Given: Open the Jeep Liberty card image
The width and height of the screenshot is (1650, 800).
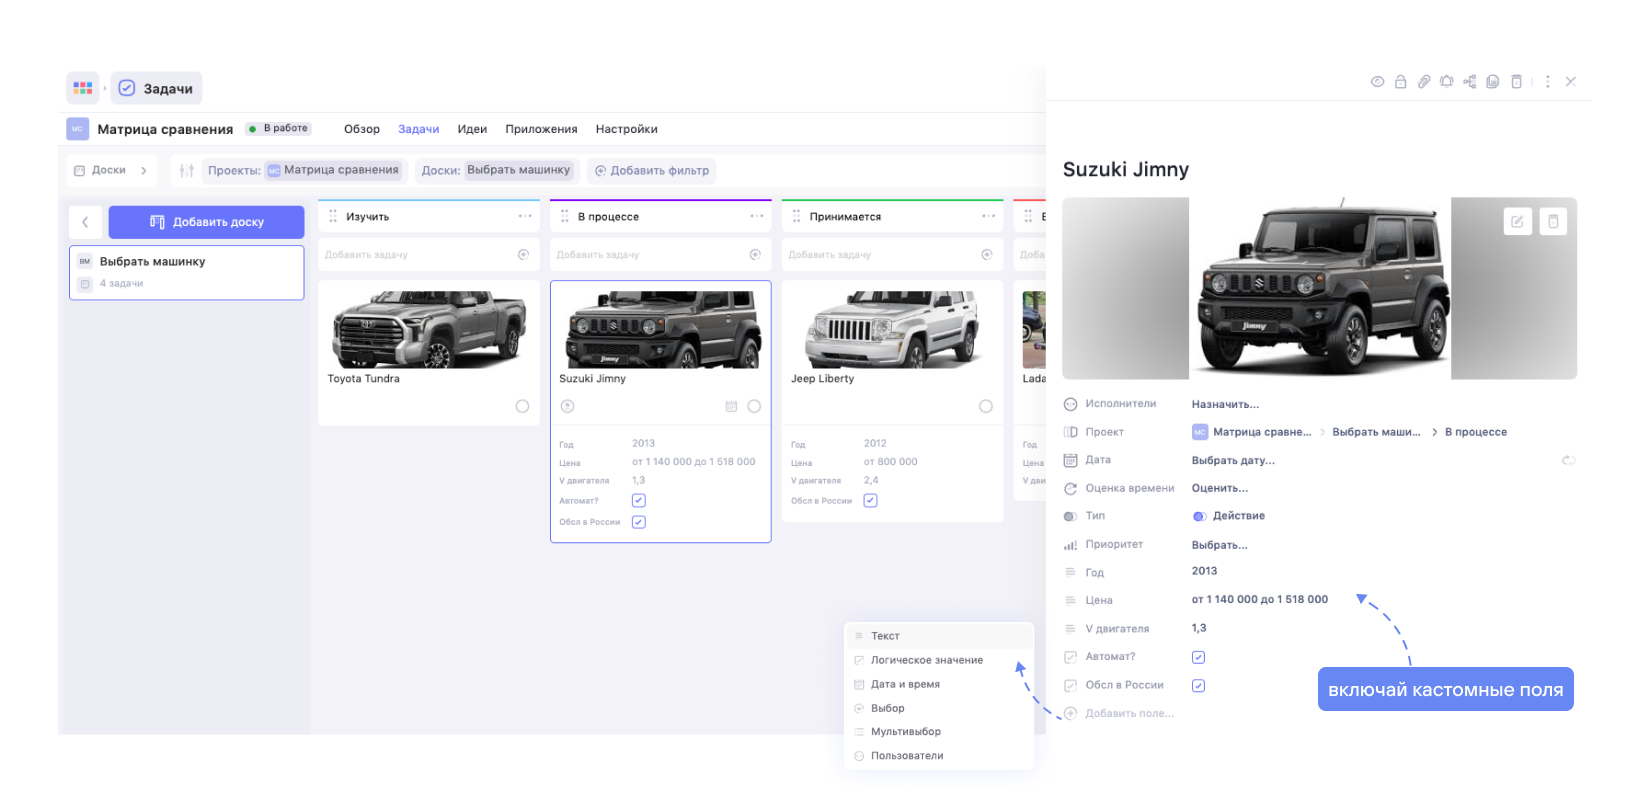Looking at the screenshot, I should tap(893, 330).
